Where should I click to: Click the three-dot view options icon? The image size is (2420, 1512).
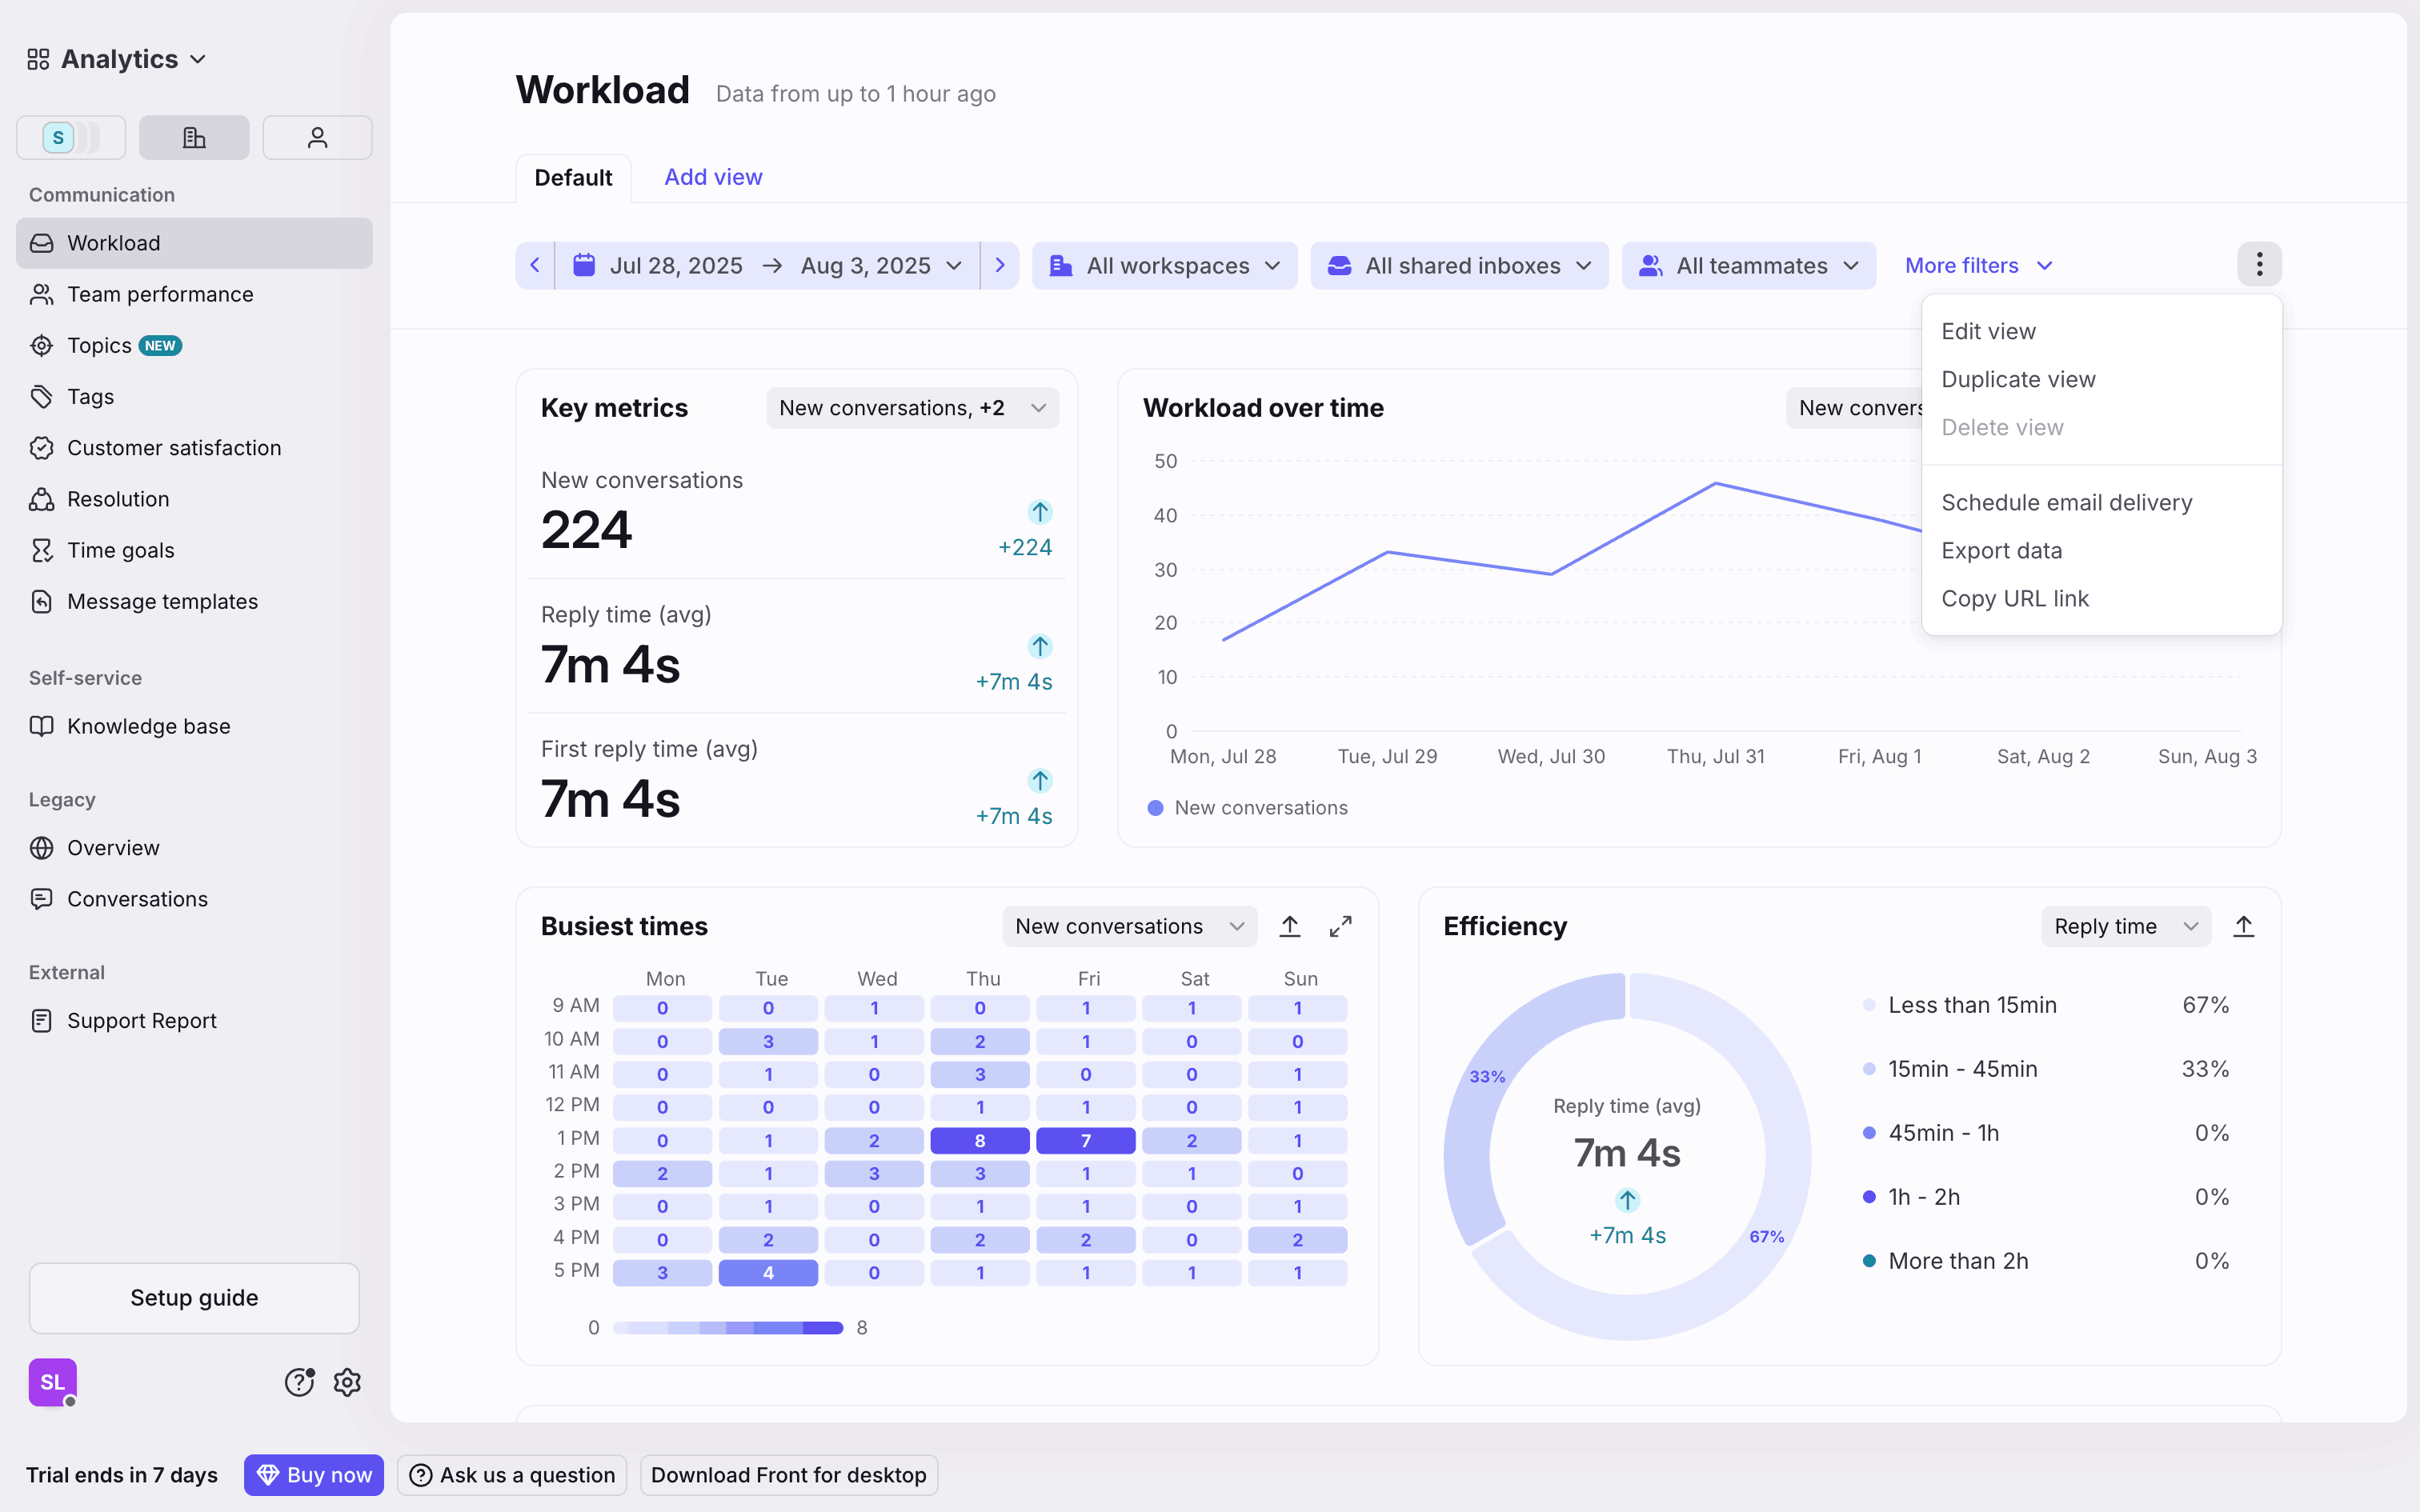(x=2258, y=265)
